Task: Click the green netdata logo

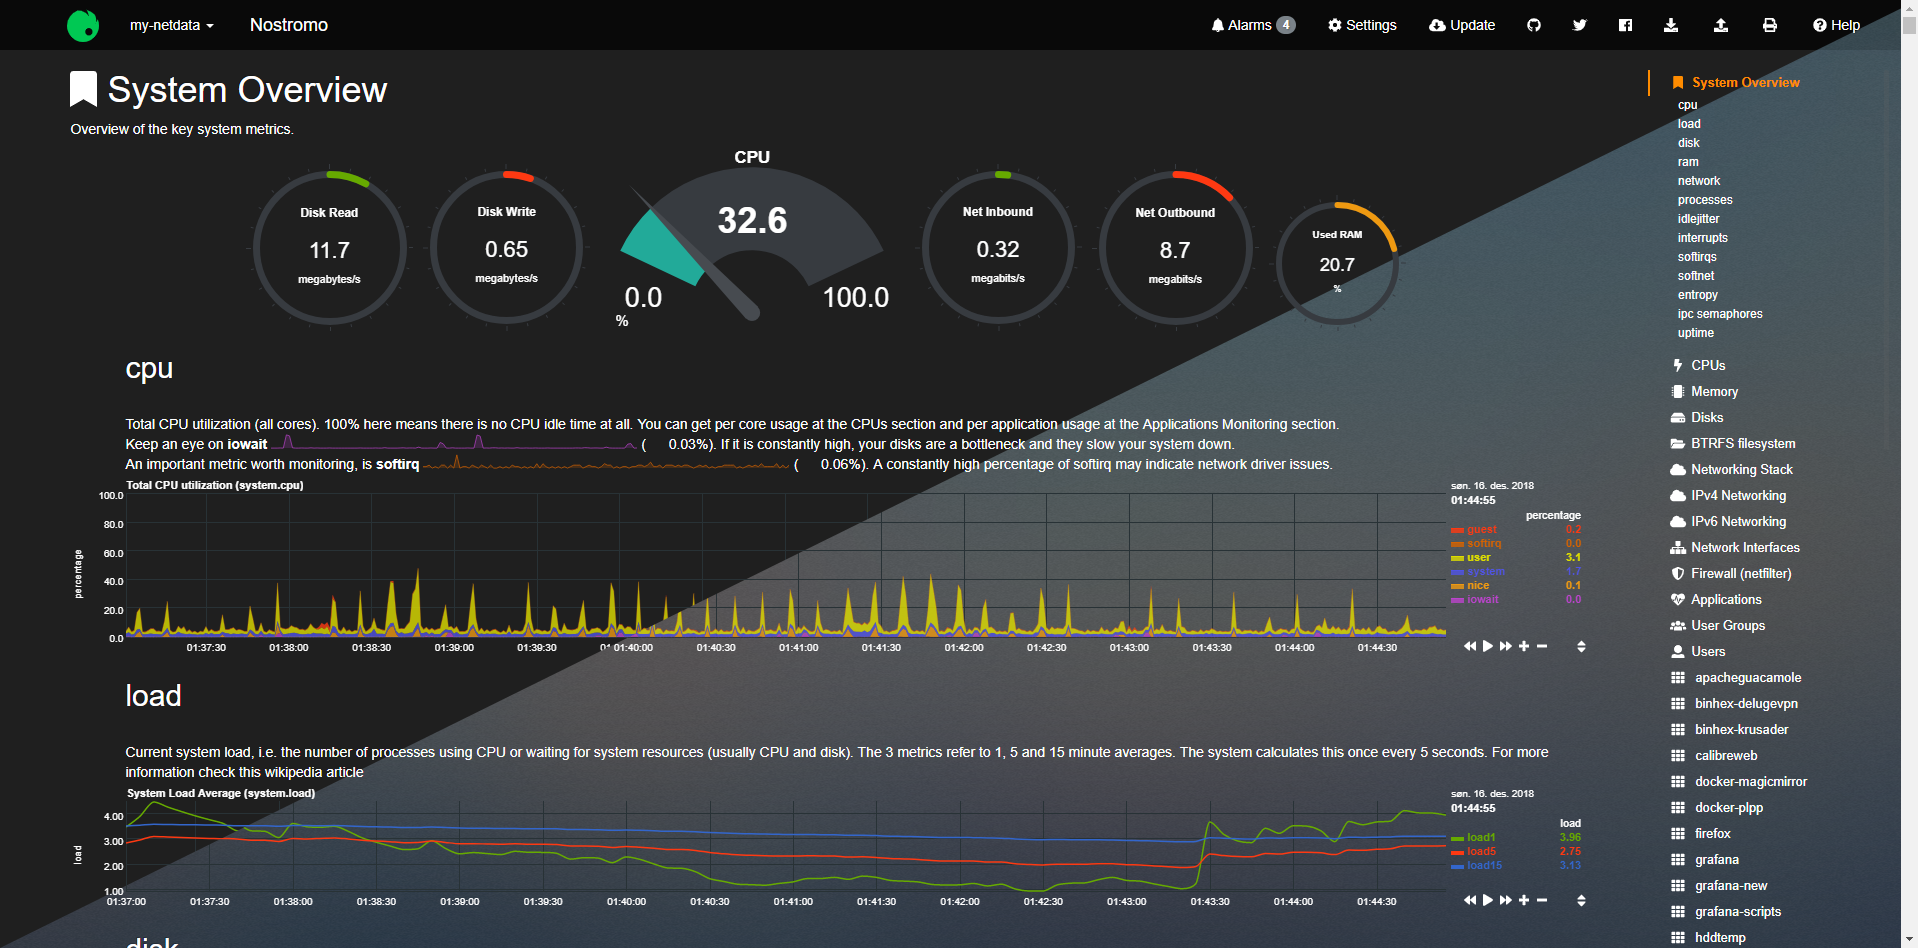Action: [x=83, y=25]
